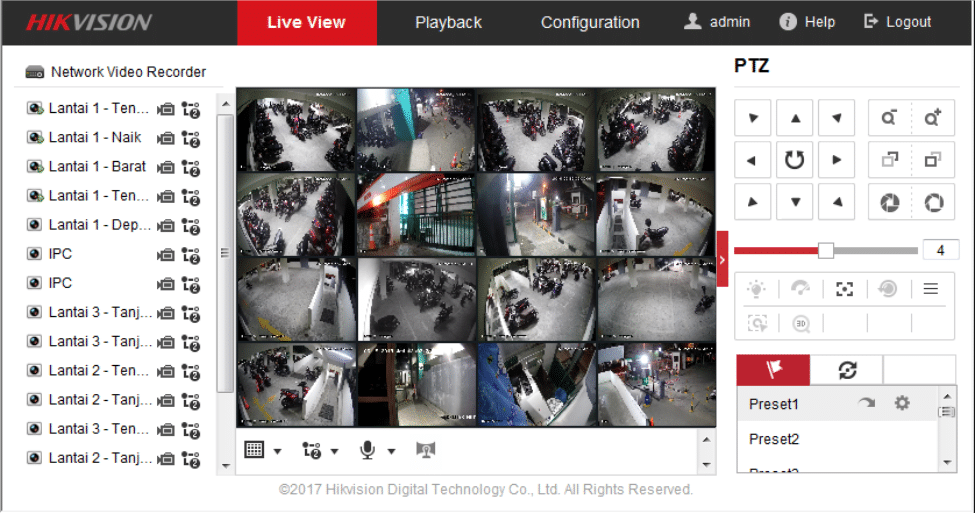Select the Preset flag tab
This screenshot has height=513, width=975.
[774, 370]
